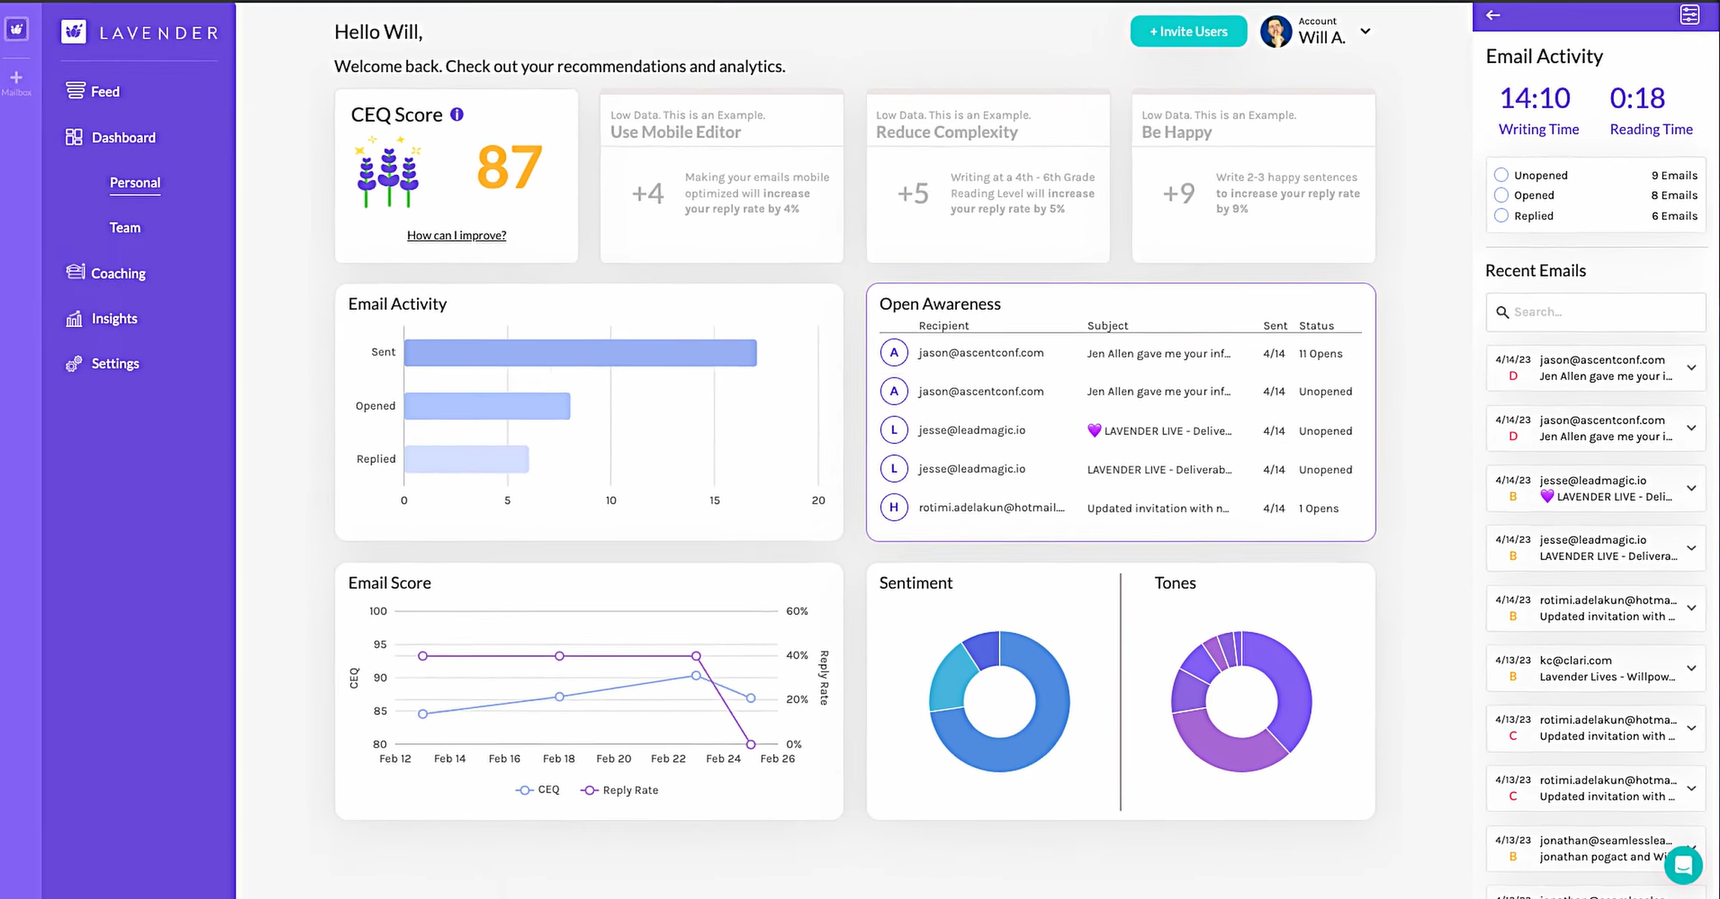The height and width of the screenshot is (899, 1720).
Task: Click the CEQ Score info icon
Action: tap(457, 114)
